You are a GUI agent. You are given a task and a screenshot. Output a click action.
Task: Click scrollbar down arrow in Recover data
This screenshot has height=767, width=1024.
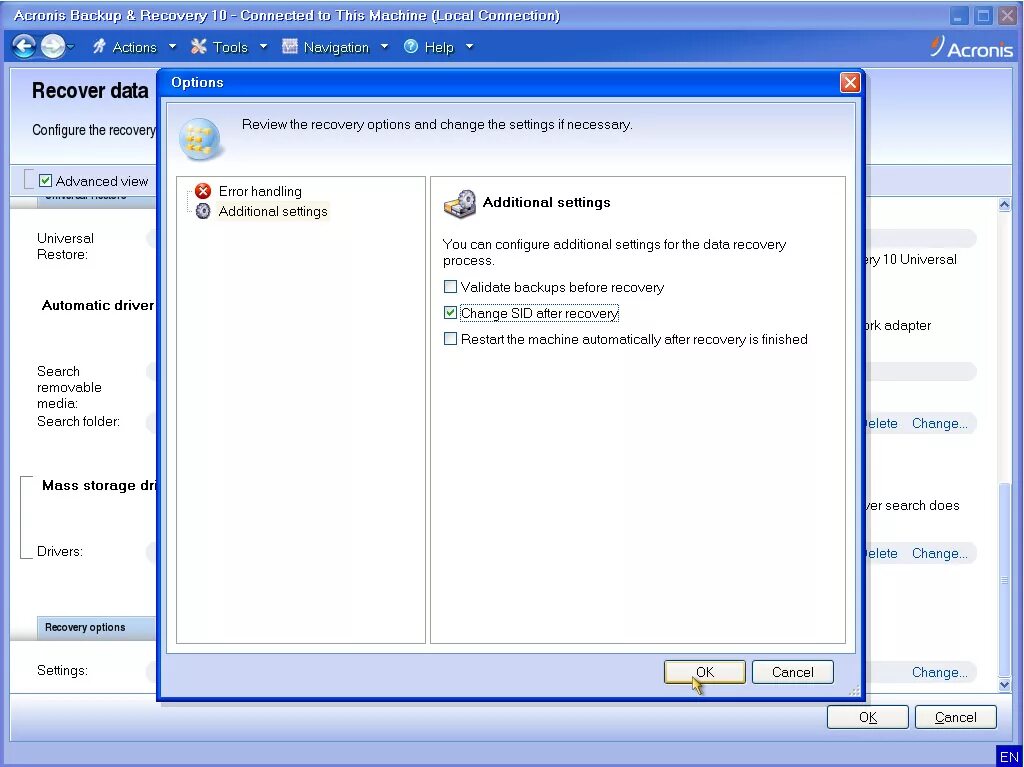tap(1004, 685)
